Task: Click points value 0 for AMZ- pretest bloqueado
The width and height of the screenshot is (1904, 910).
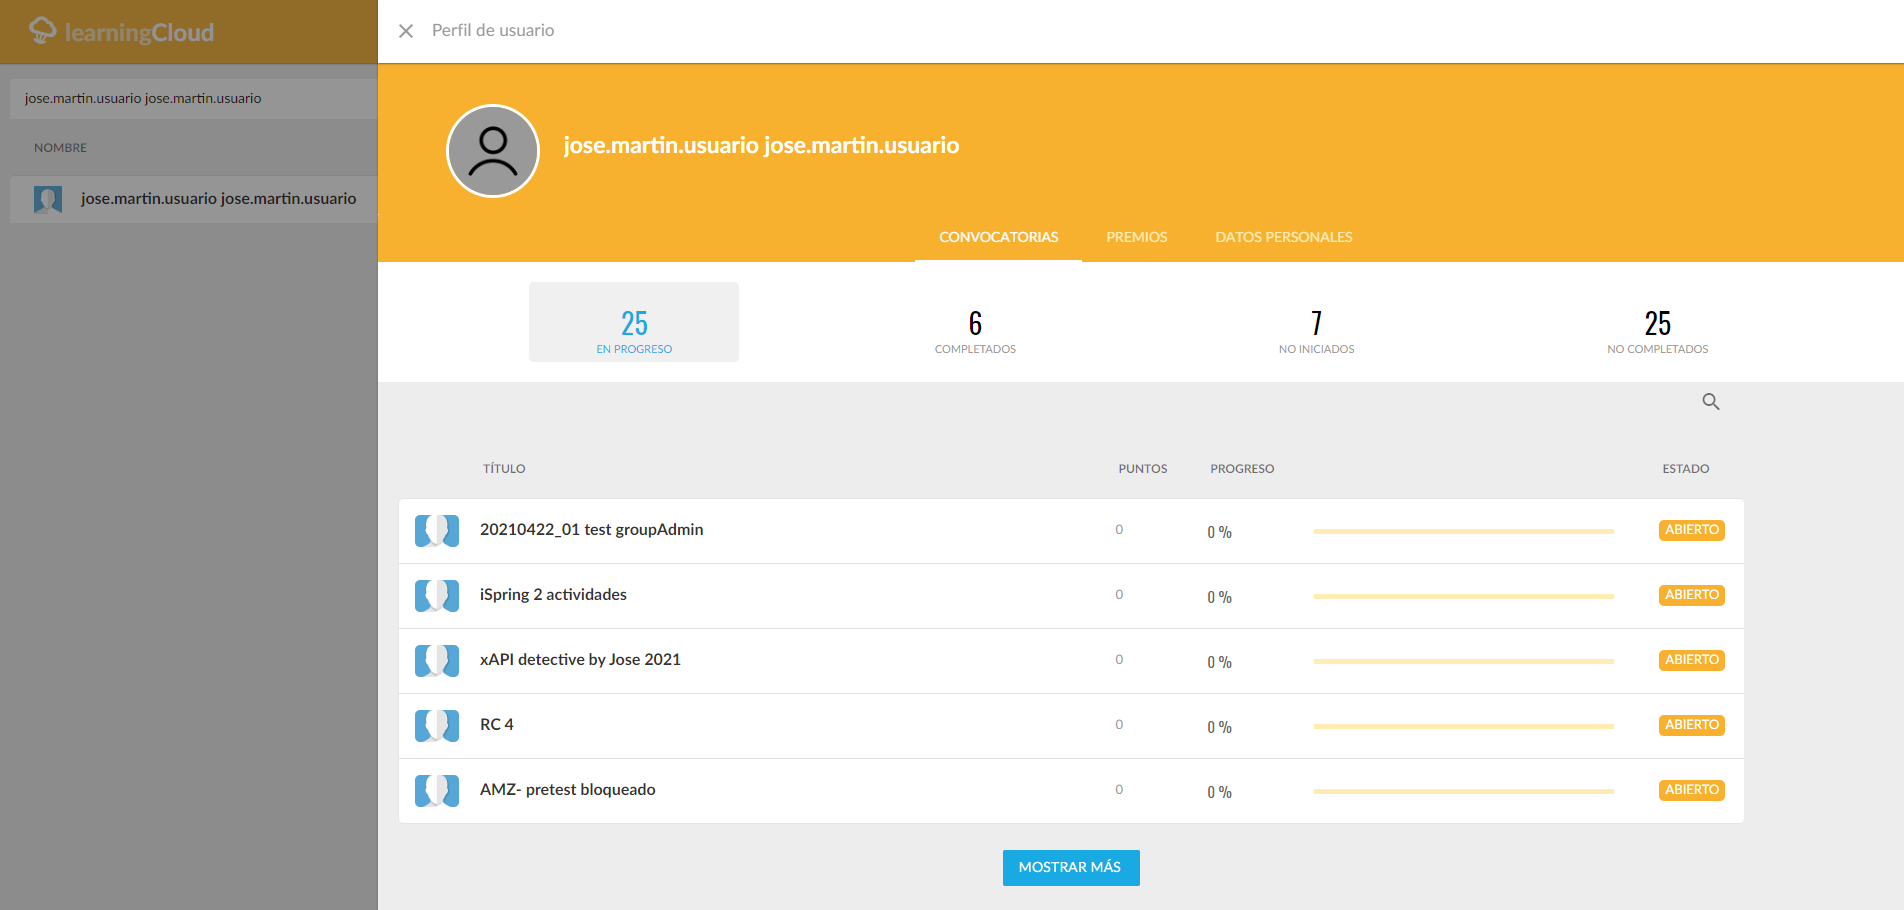Action: tap(1119, 790)
